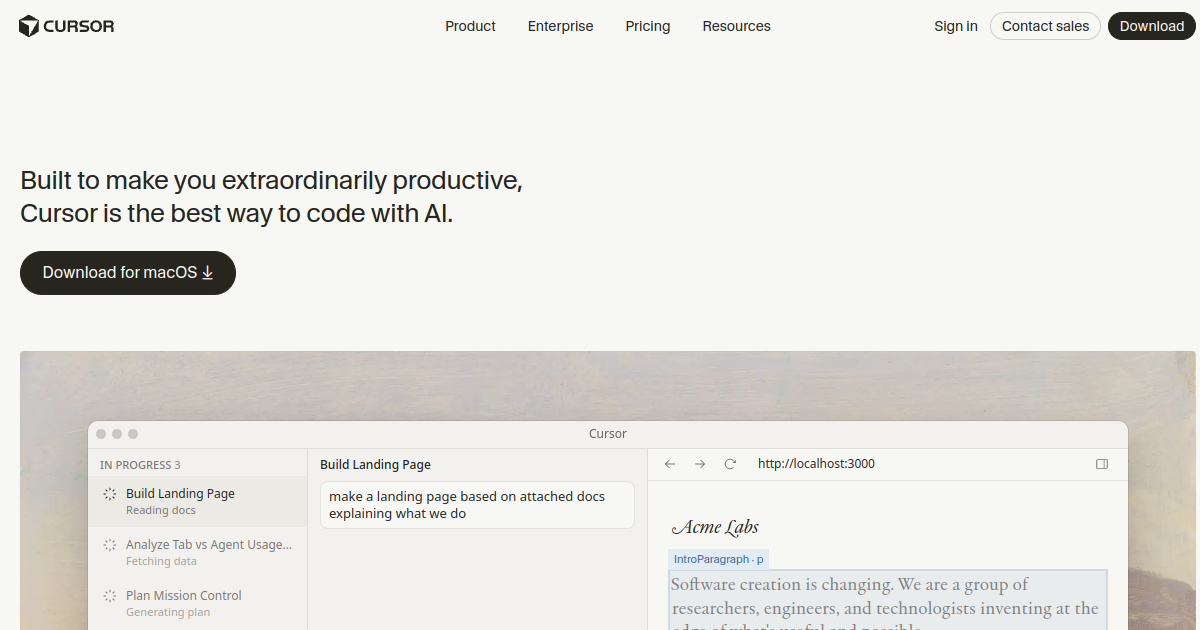1200x630 pixels.
Task: Select the Analyze Tab vs Agent Usage task
Action: point(208,545)
